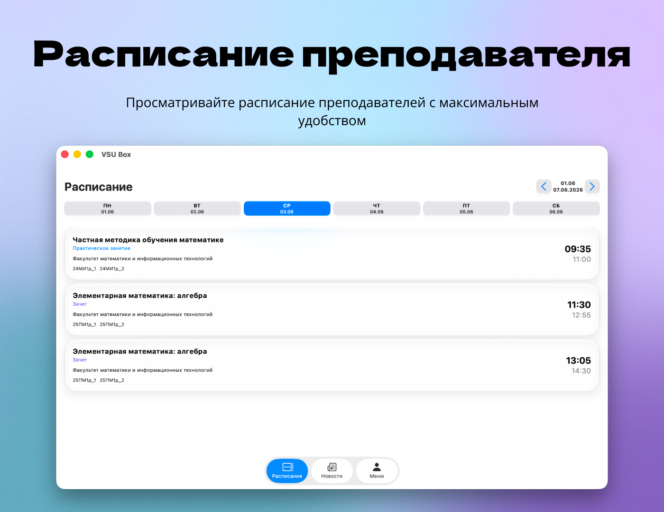Select the СБ 06.06 day tab
664x512 pixels.
556,208
